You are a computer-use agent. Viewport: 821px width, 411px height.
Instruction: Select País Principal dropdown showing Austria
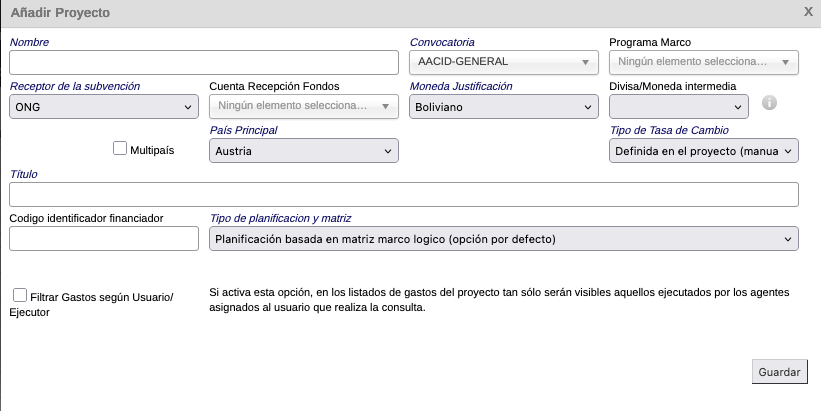click(x=304, y=151)
